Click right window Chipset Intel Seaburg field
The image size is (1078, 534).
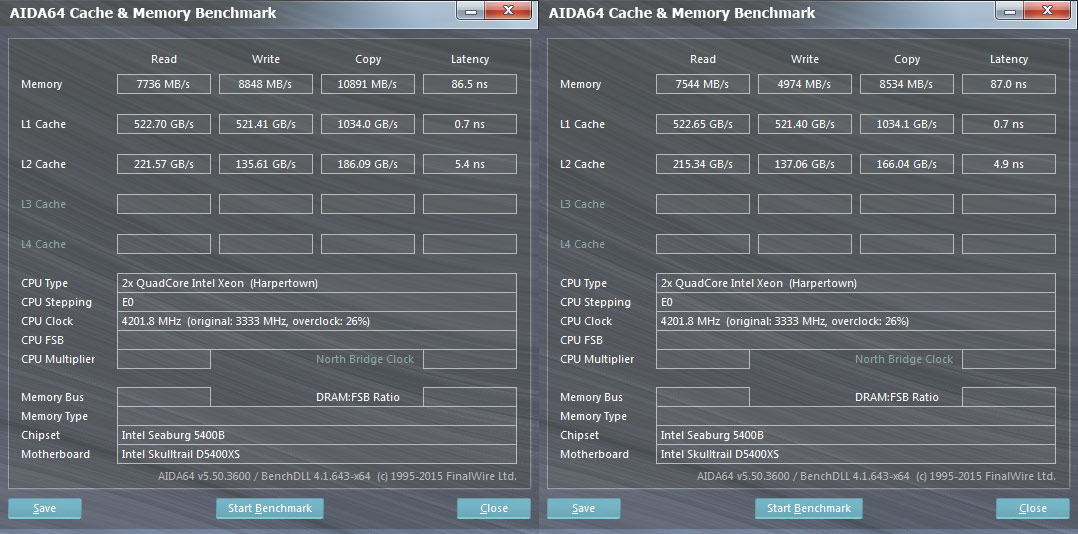pyautogui.click(x=856, y=435)
